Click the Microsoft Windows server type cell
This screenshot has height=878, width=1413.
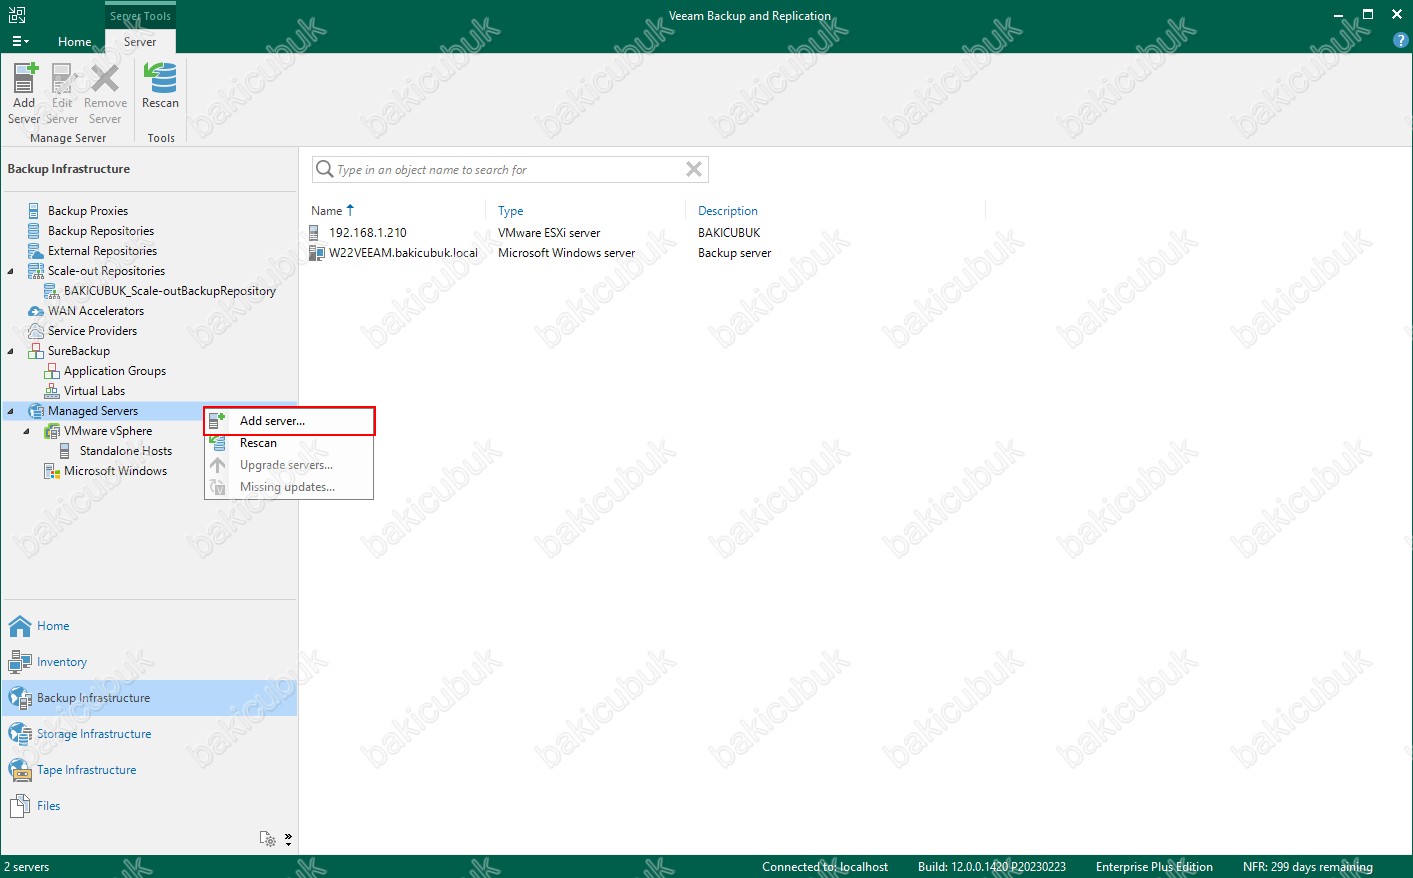tap(566, 253)
